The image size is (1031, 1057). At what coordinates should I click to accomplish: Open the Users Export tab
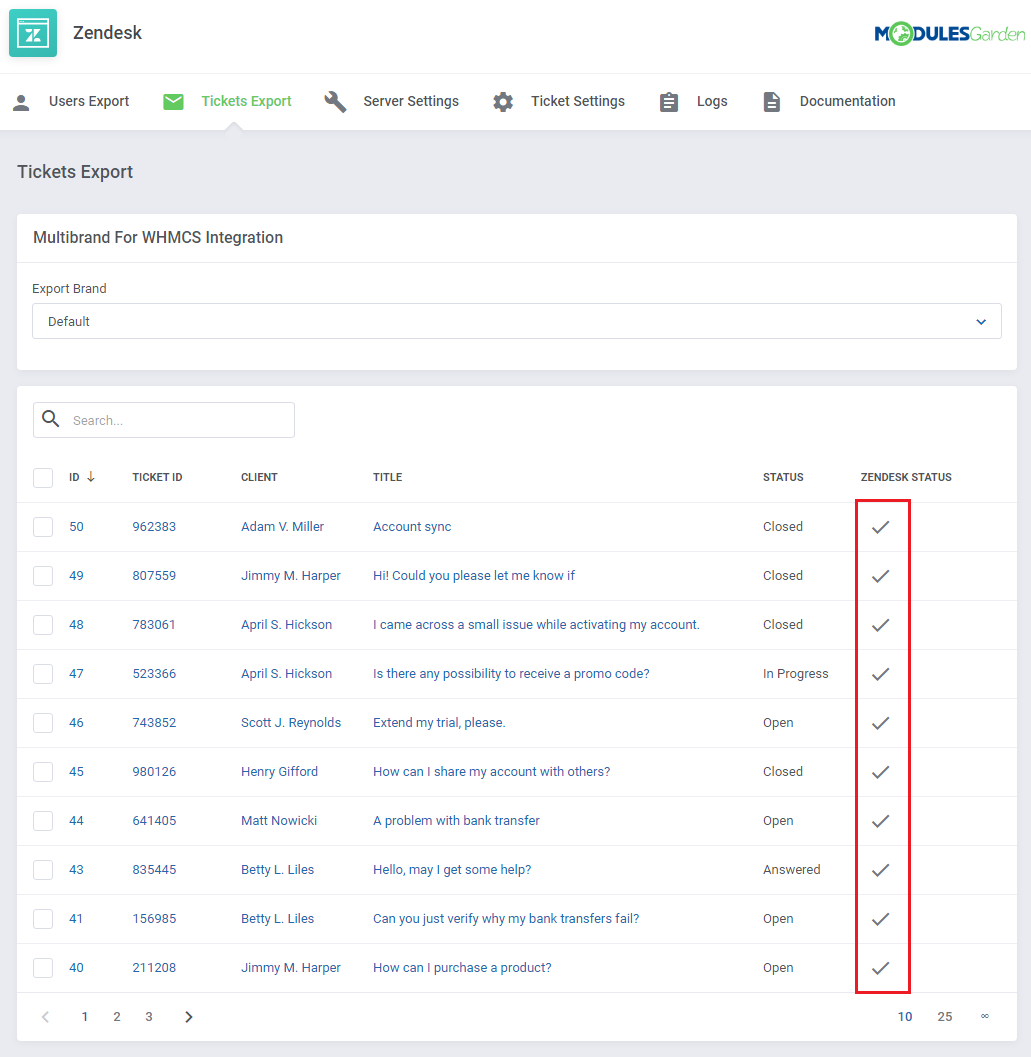71,102
